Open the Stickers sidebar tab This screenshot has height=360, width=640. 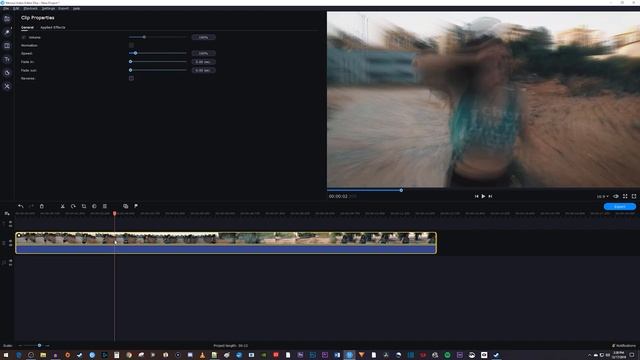[x=7, y=73]
